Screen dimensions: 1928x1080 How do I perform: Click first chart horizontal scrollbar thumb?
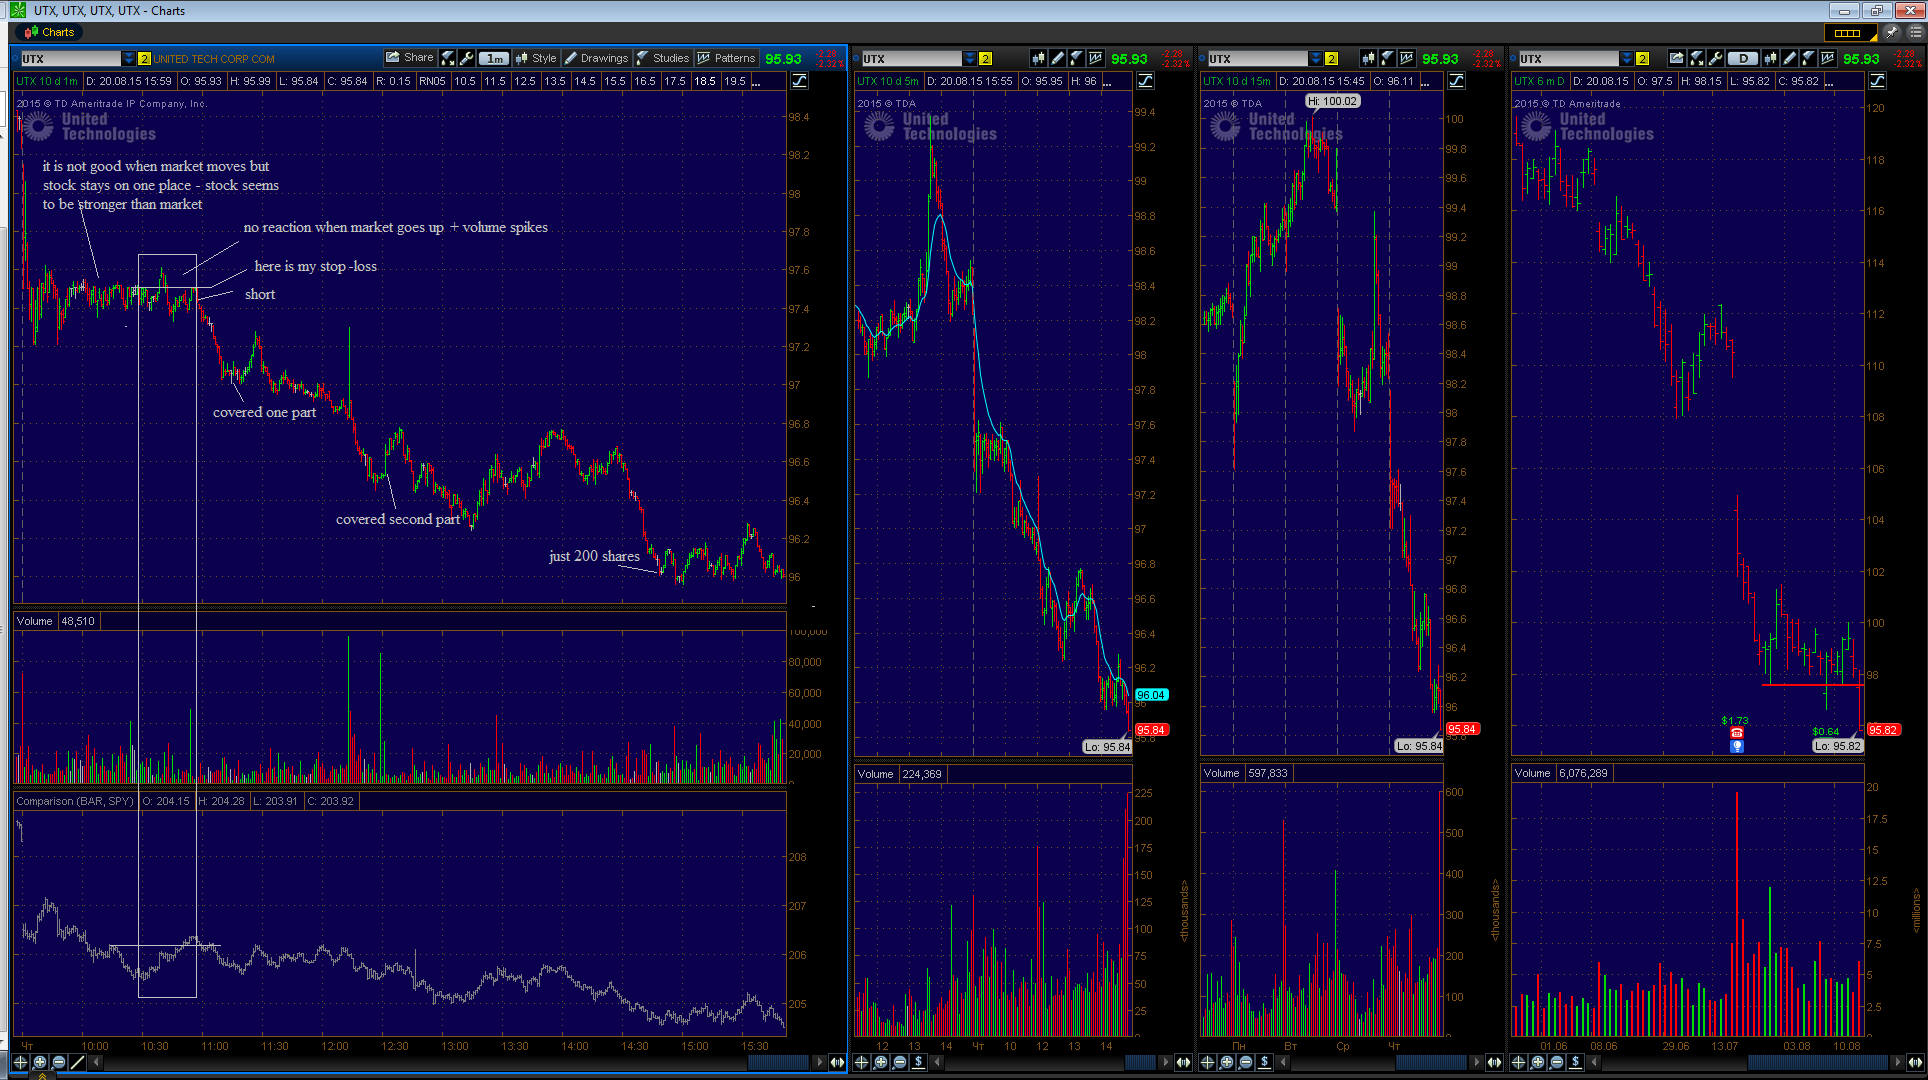point(778,1062)
